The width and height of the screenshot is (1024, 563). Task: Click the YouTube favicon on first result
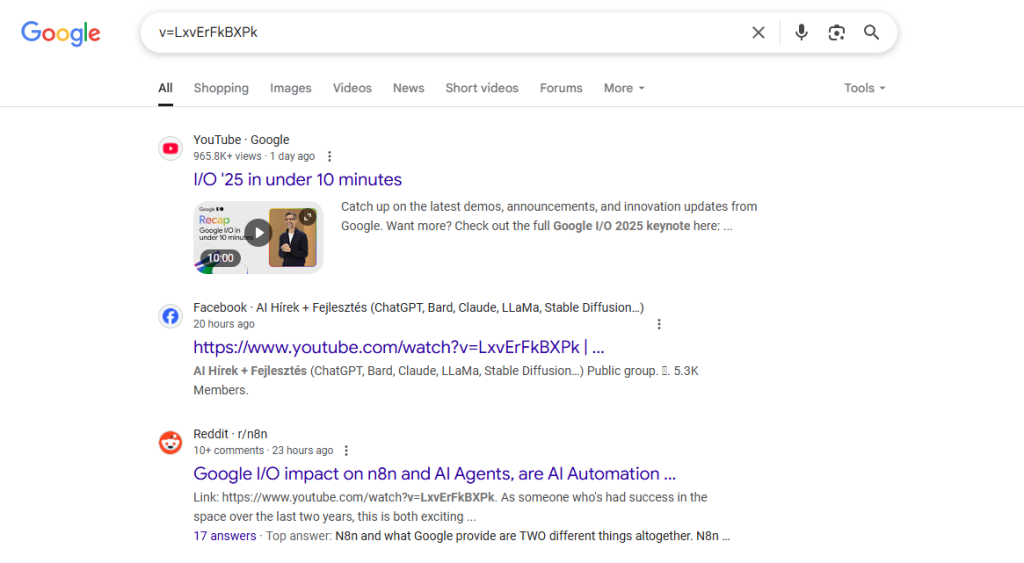point(170,148)
